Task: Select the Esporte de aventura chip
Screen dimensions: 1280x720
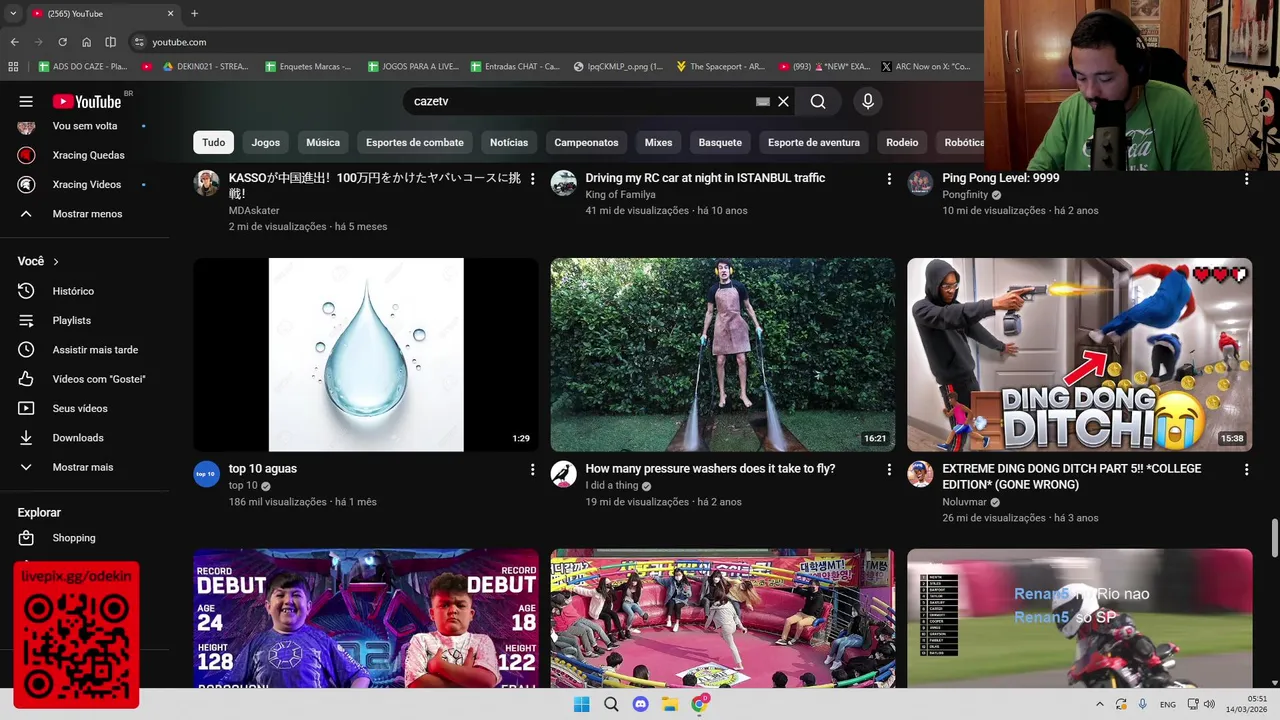Action: [x=814, y=142]
